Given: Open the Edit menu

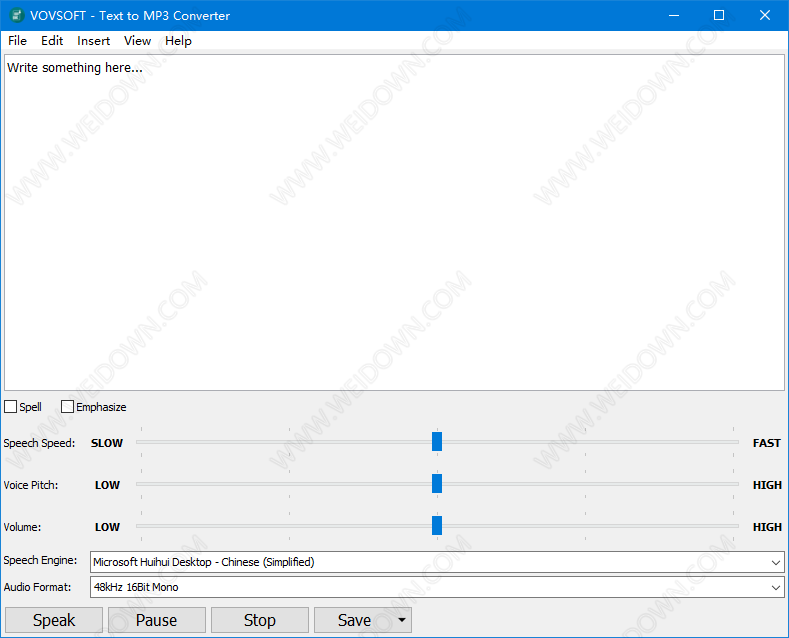Looking at the screenshot, I should pyautogui.click(x=52, y=41).
